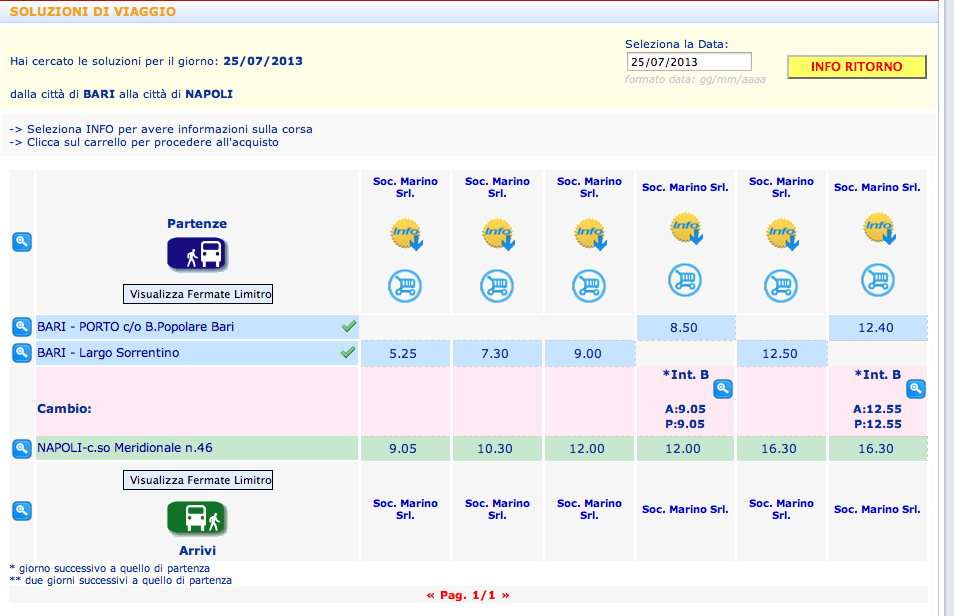Zoom the Int. B change at 12.55
This screenshot has height=616, width=954.
point(916,388)
